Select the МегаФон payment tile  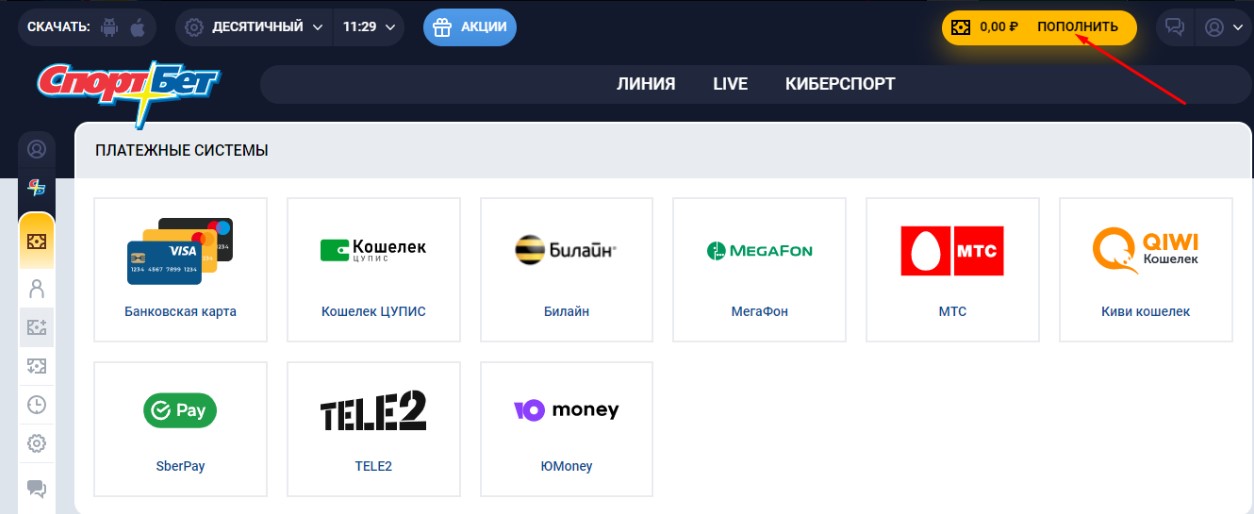tap(760, 270)
